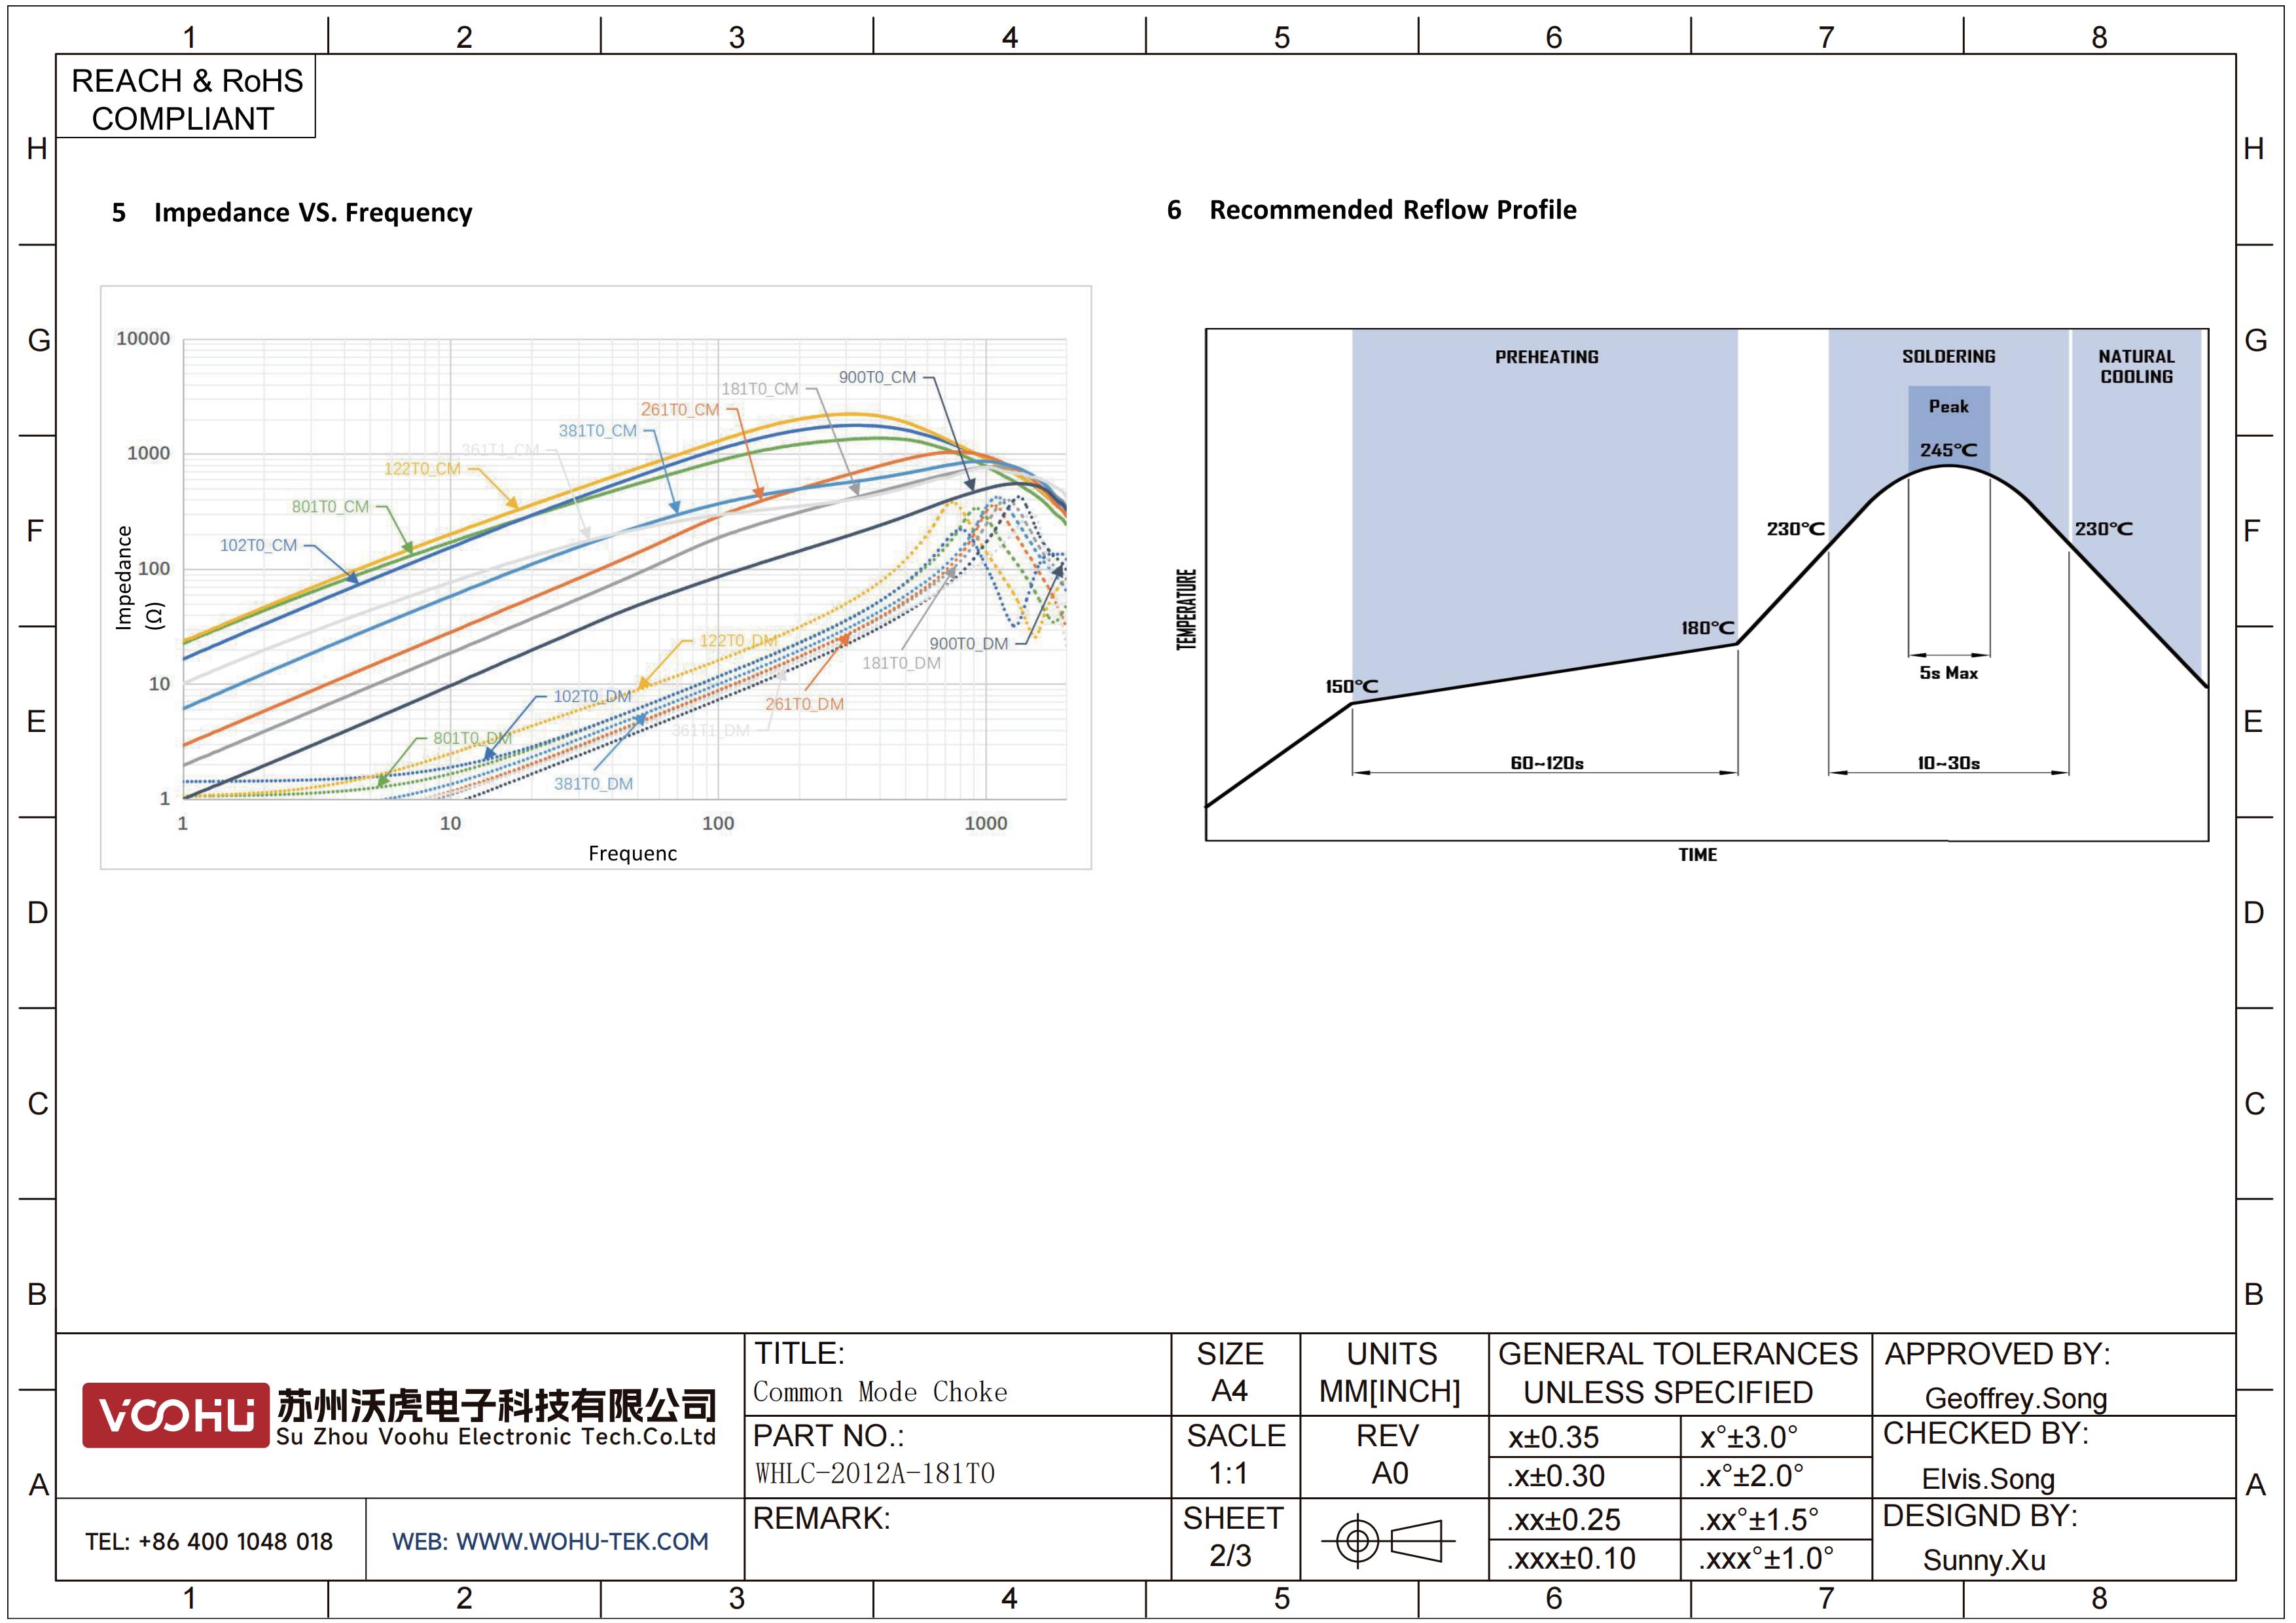This screenshot has height=1623, width=2296.
Task: Click the VOOHU red logo
Action: [x=175, y=1415]
